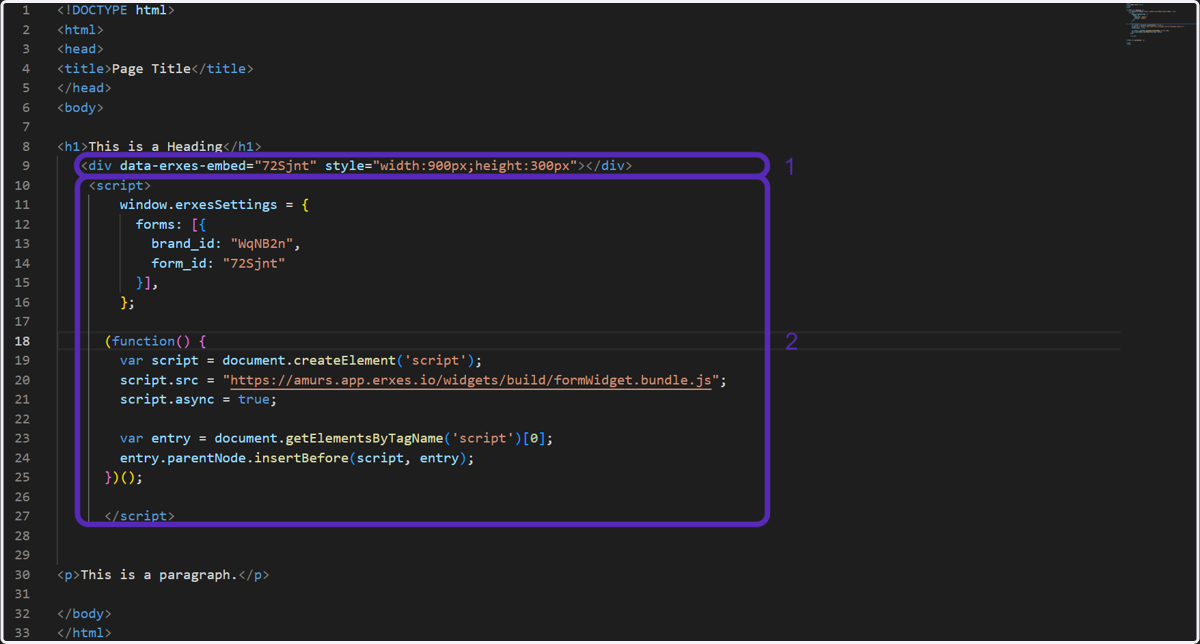
Task: Click the "})();" closing line
Action: [x=124, y=477]
